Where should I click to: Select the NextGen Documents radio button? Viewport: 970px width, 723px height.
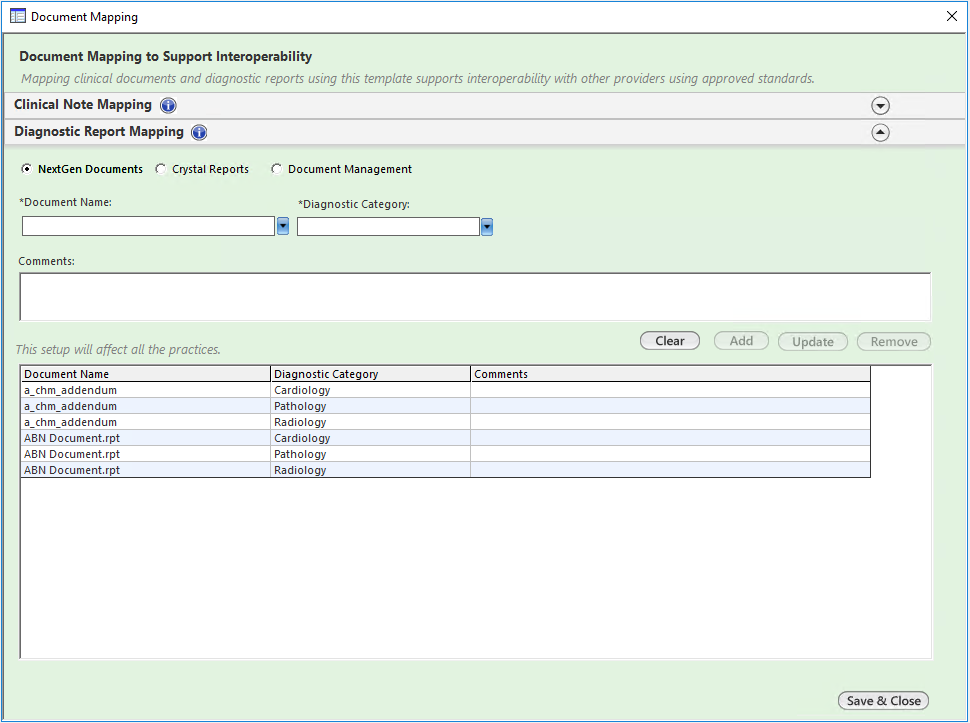click(27, 169)
